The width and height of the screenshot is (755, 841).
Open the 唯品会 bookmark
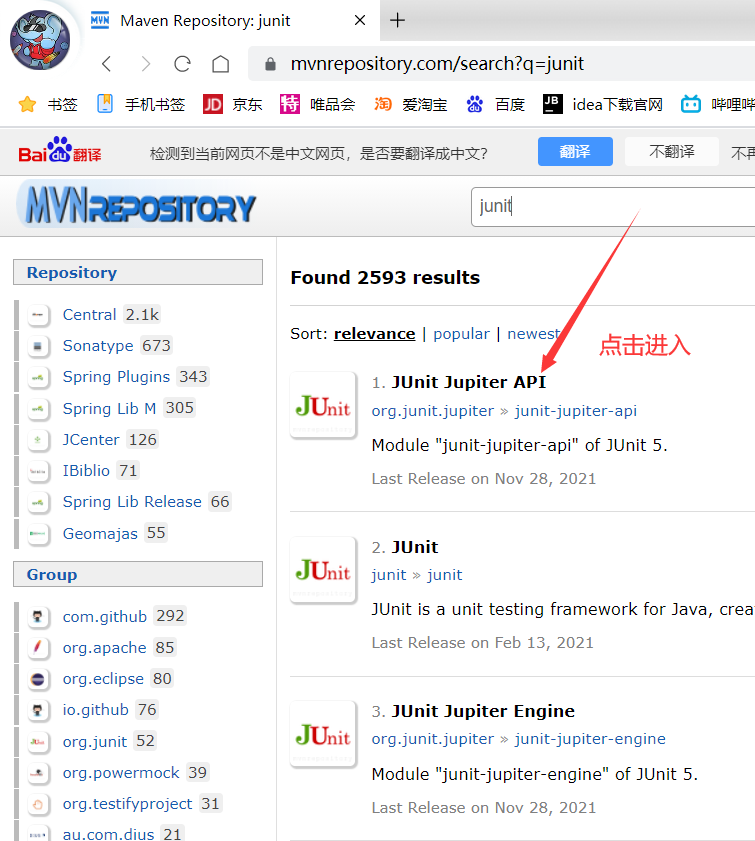coord(317,104)
